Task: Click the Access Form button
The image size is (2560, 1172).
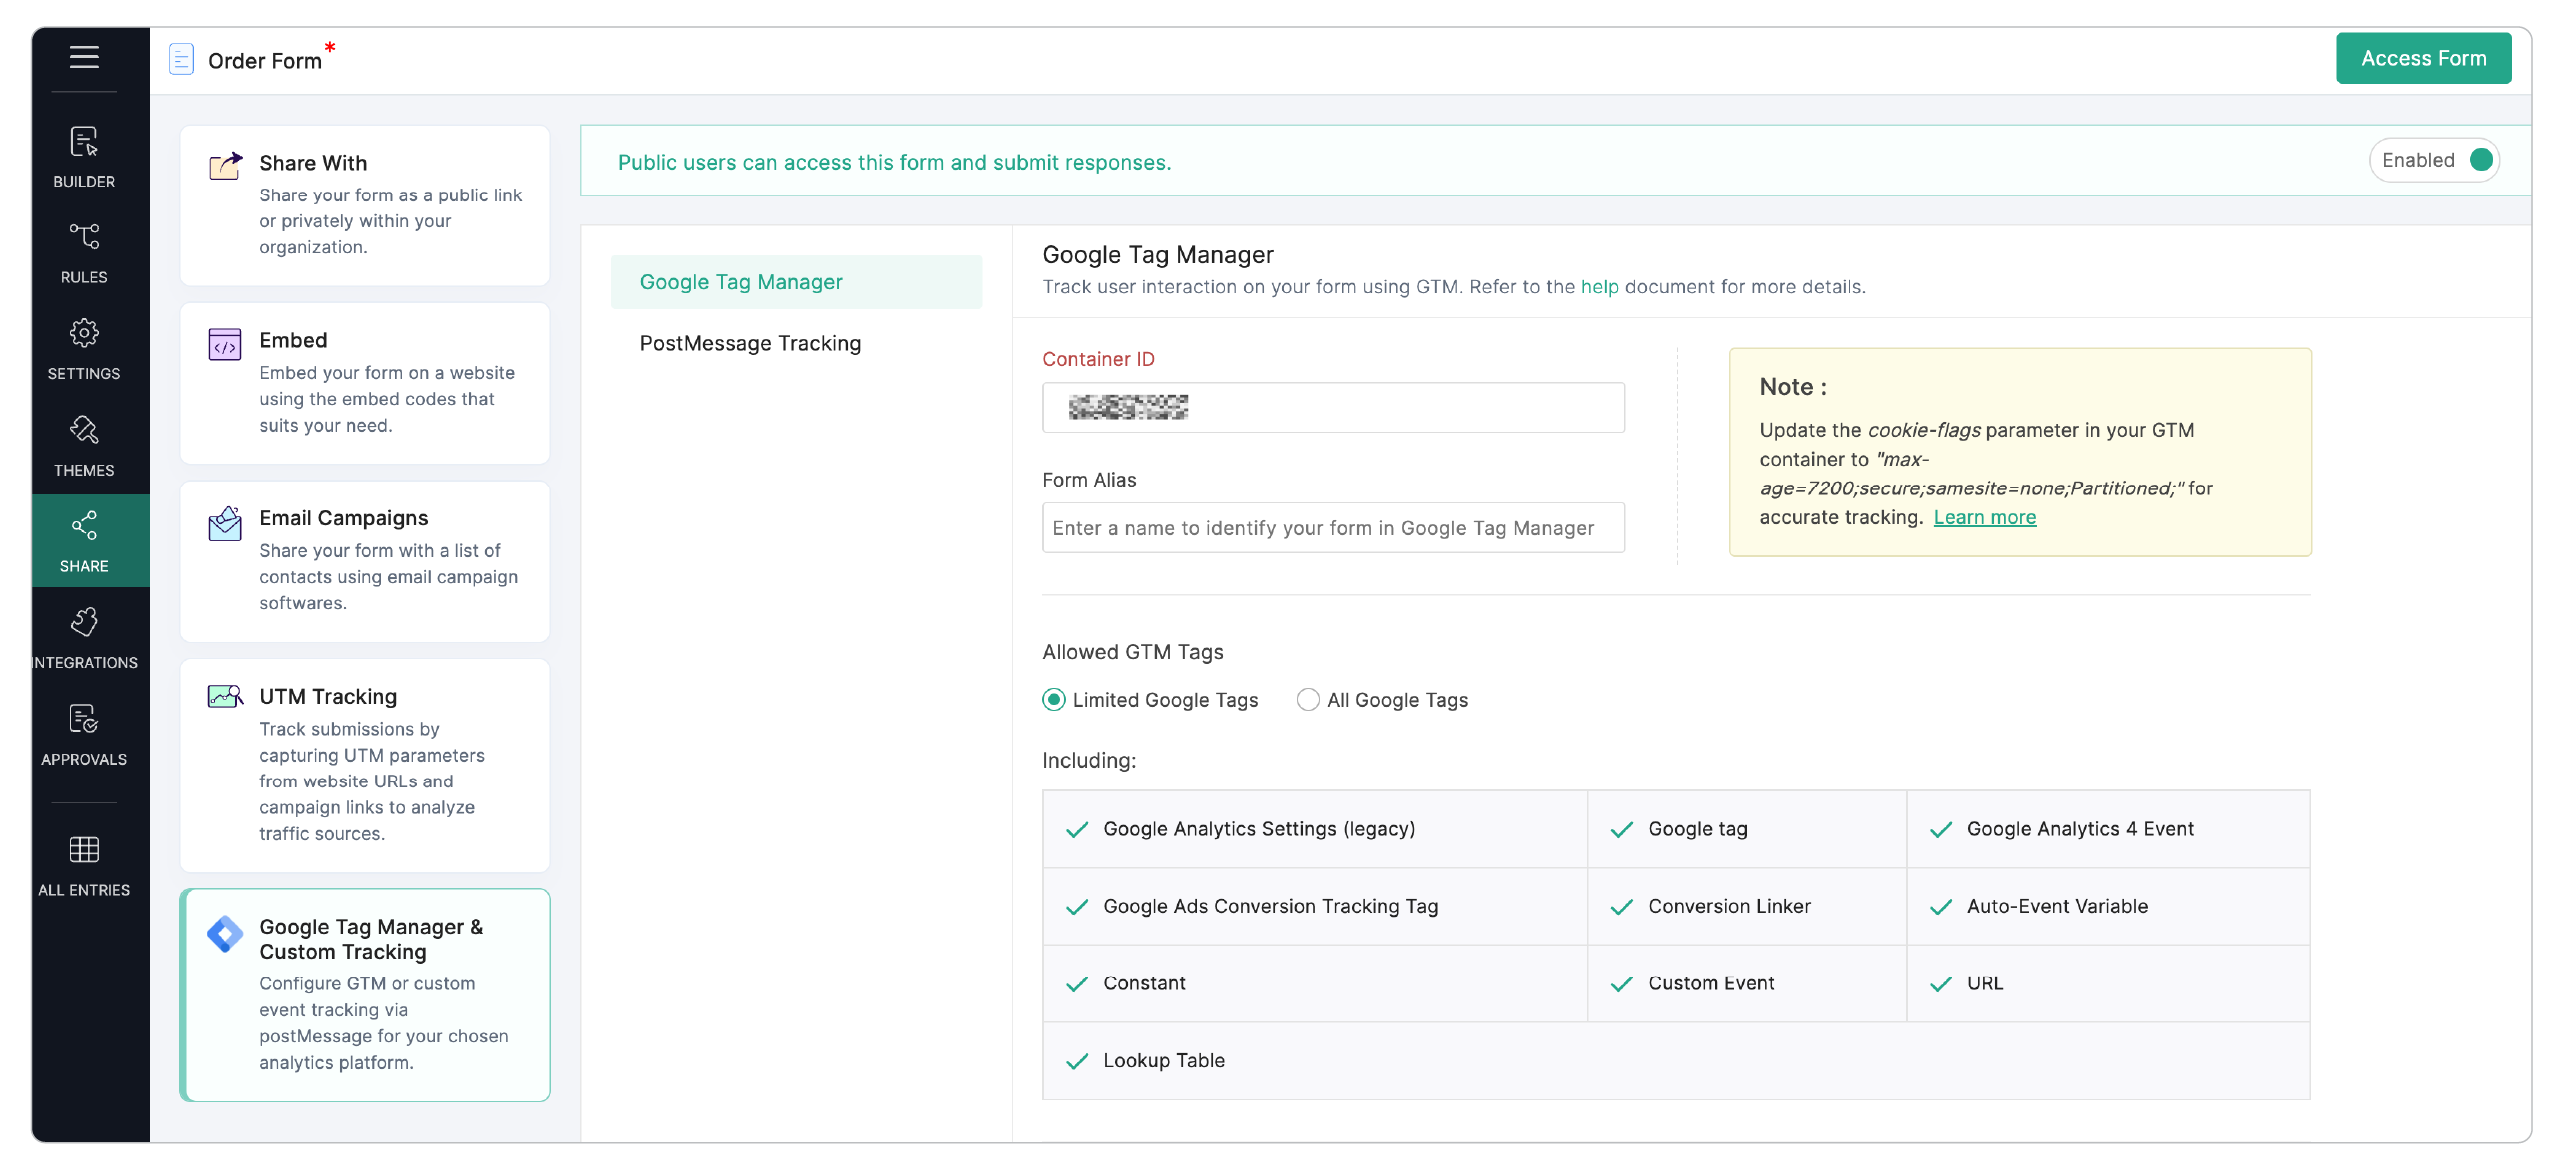Action: click(x=2423, y=58)
